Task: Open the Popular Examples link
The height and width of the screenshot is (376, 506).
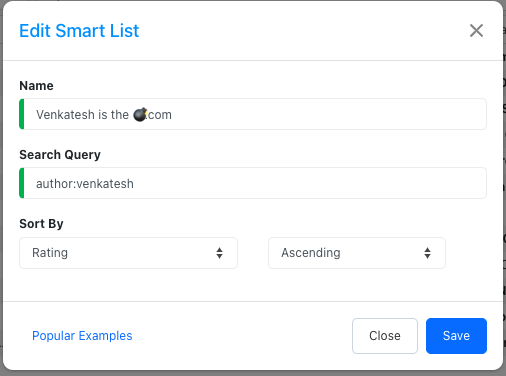Action: (82, 336)
